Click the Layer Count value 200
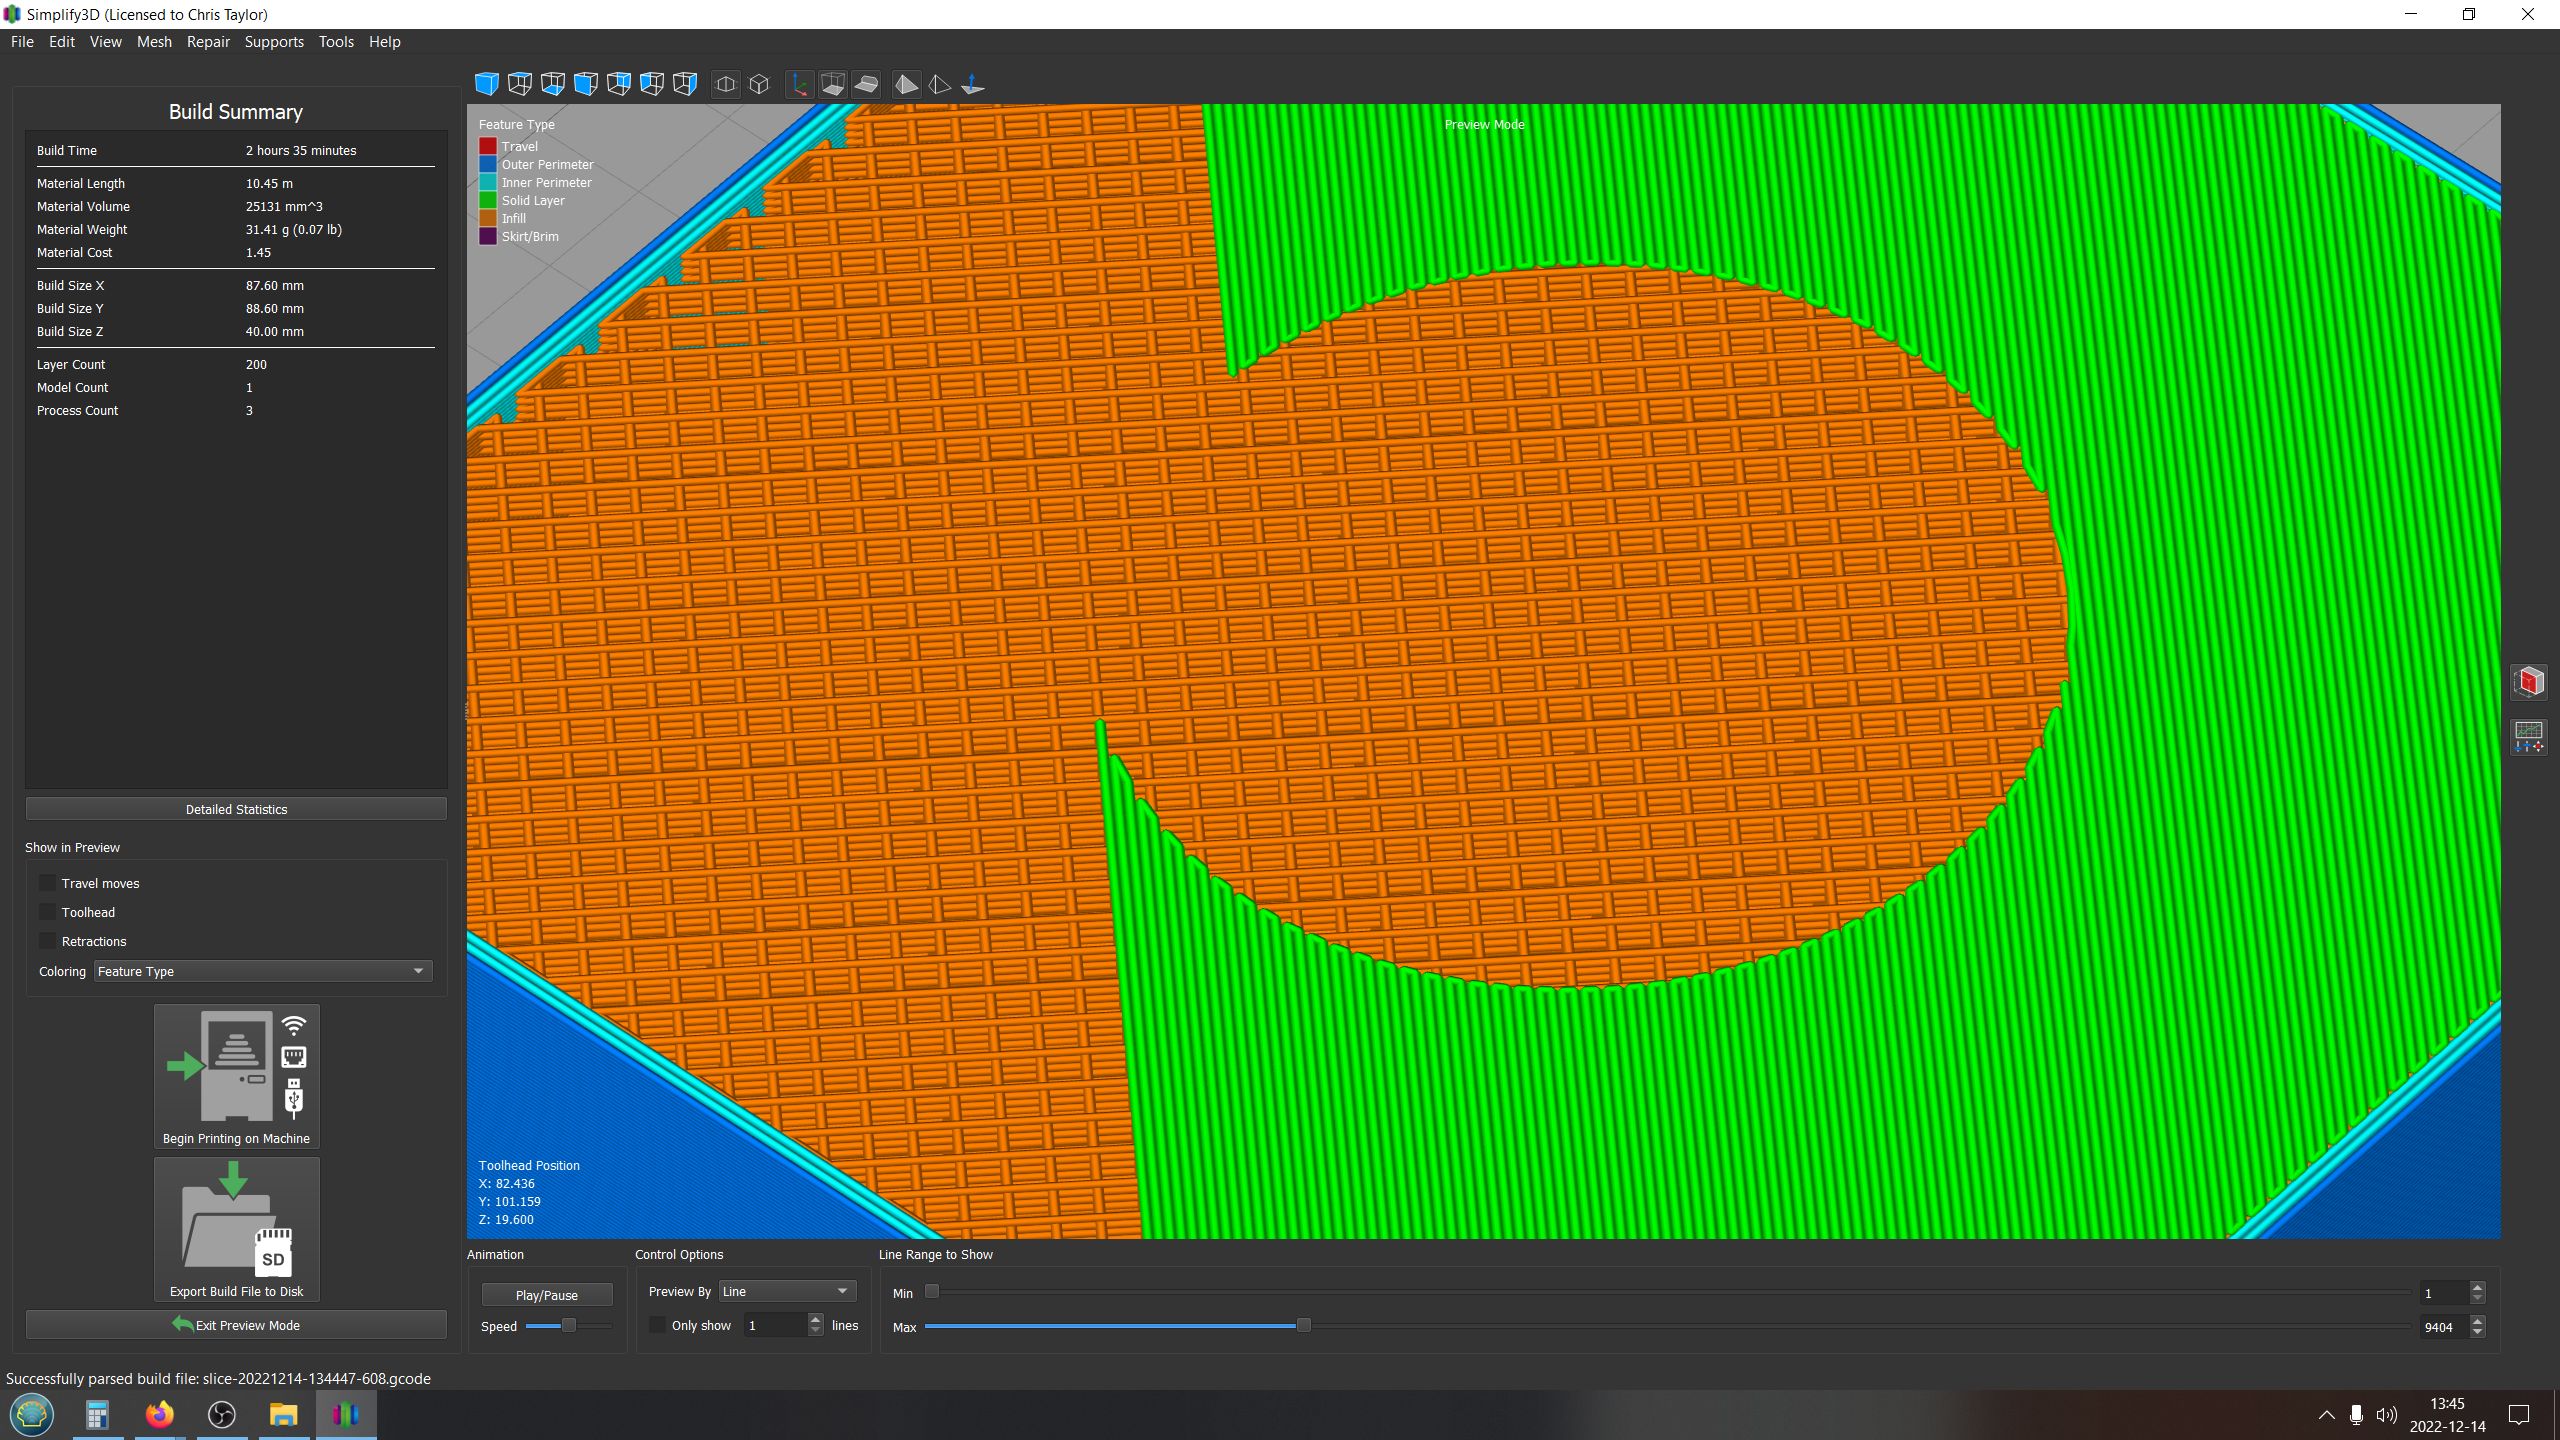Screen dimensions: 2560x1440 256,364
